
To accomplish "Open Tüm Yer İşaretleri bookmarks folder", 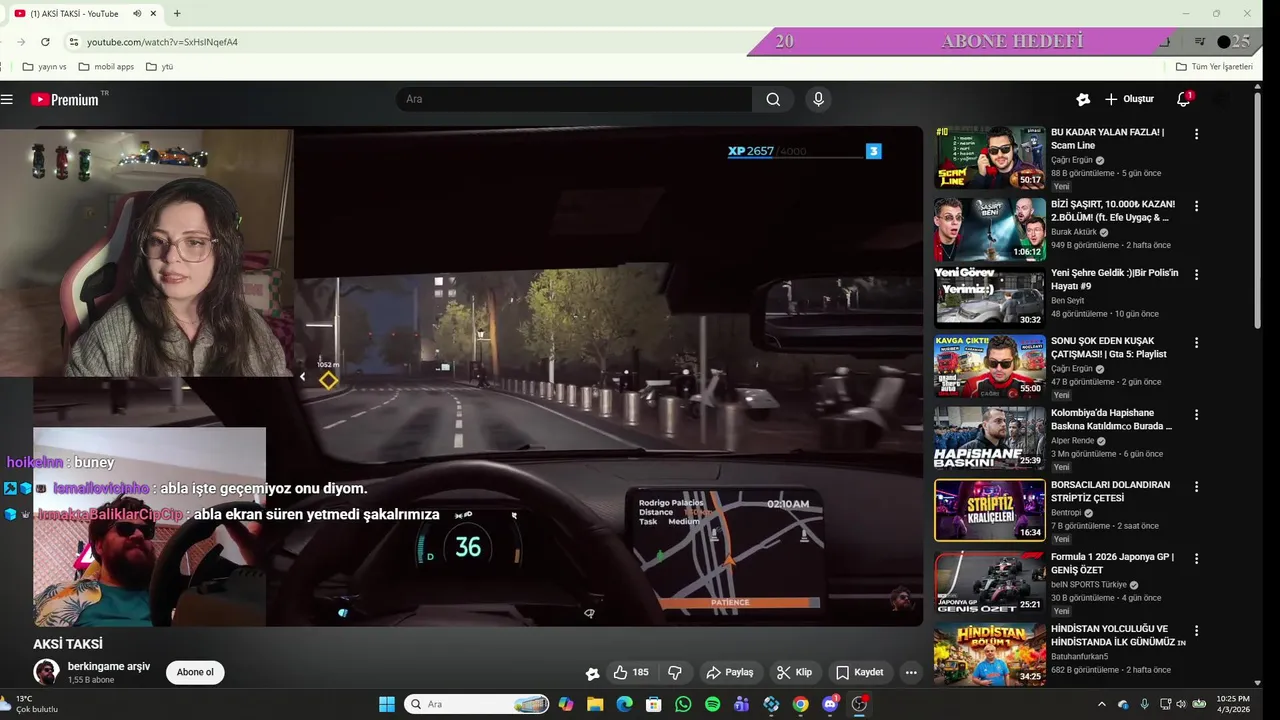I will coord(1214,67).
